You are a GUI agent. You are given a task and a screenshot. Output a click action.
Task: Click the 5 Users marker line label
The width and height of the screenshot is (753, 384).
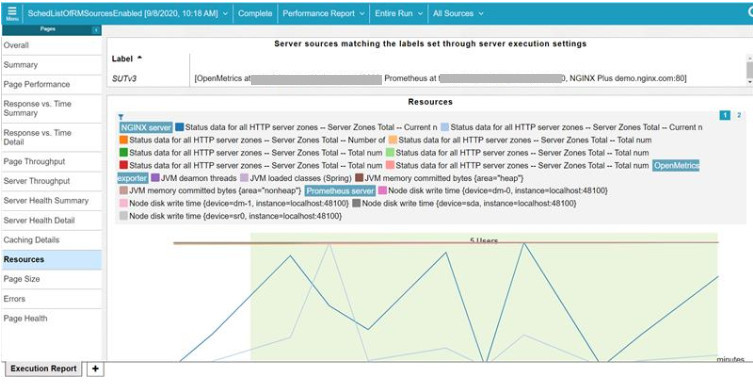(484, 240)
